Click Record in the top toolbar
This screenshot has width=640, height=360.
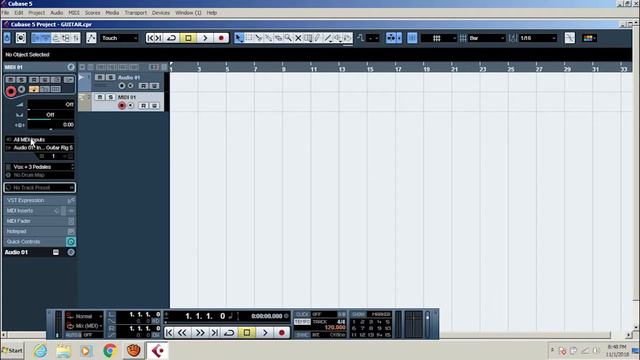pyautogui.click(x=221, y=38)
